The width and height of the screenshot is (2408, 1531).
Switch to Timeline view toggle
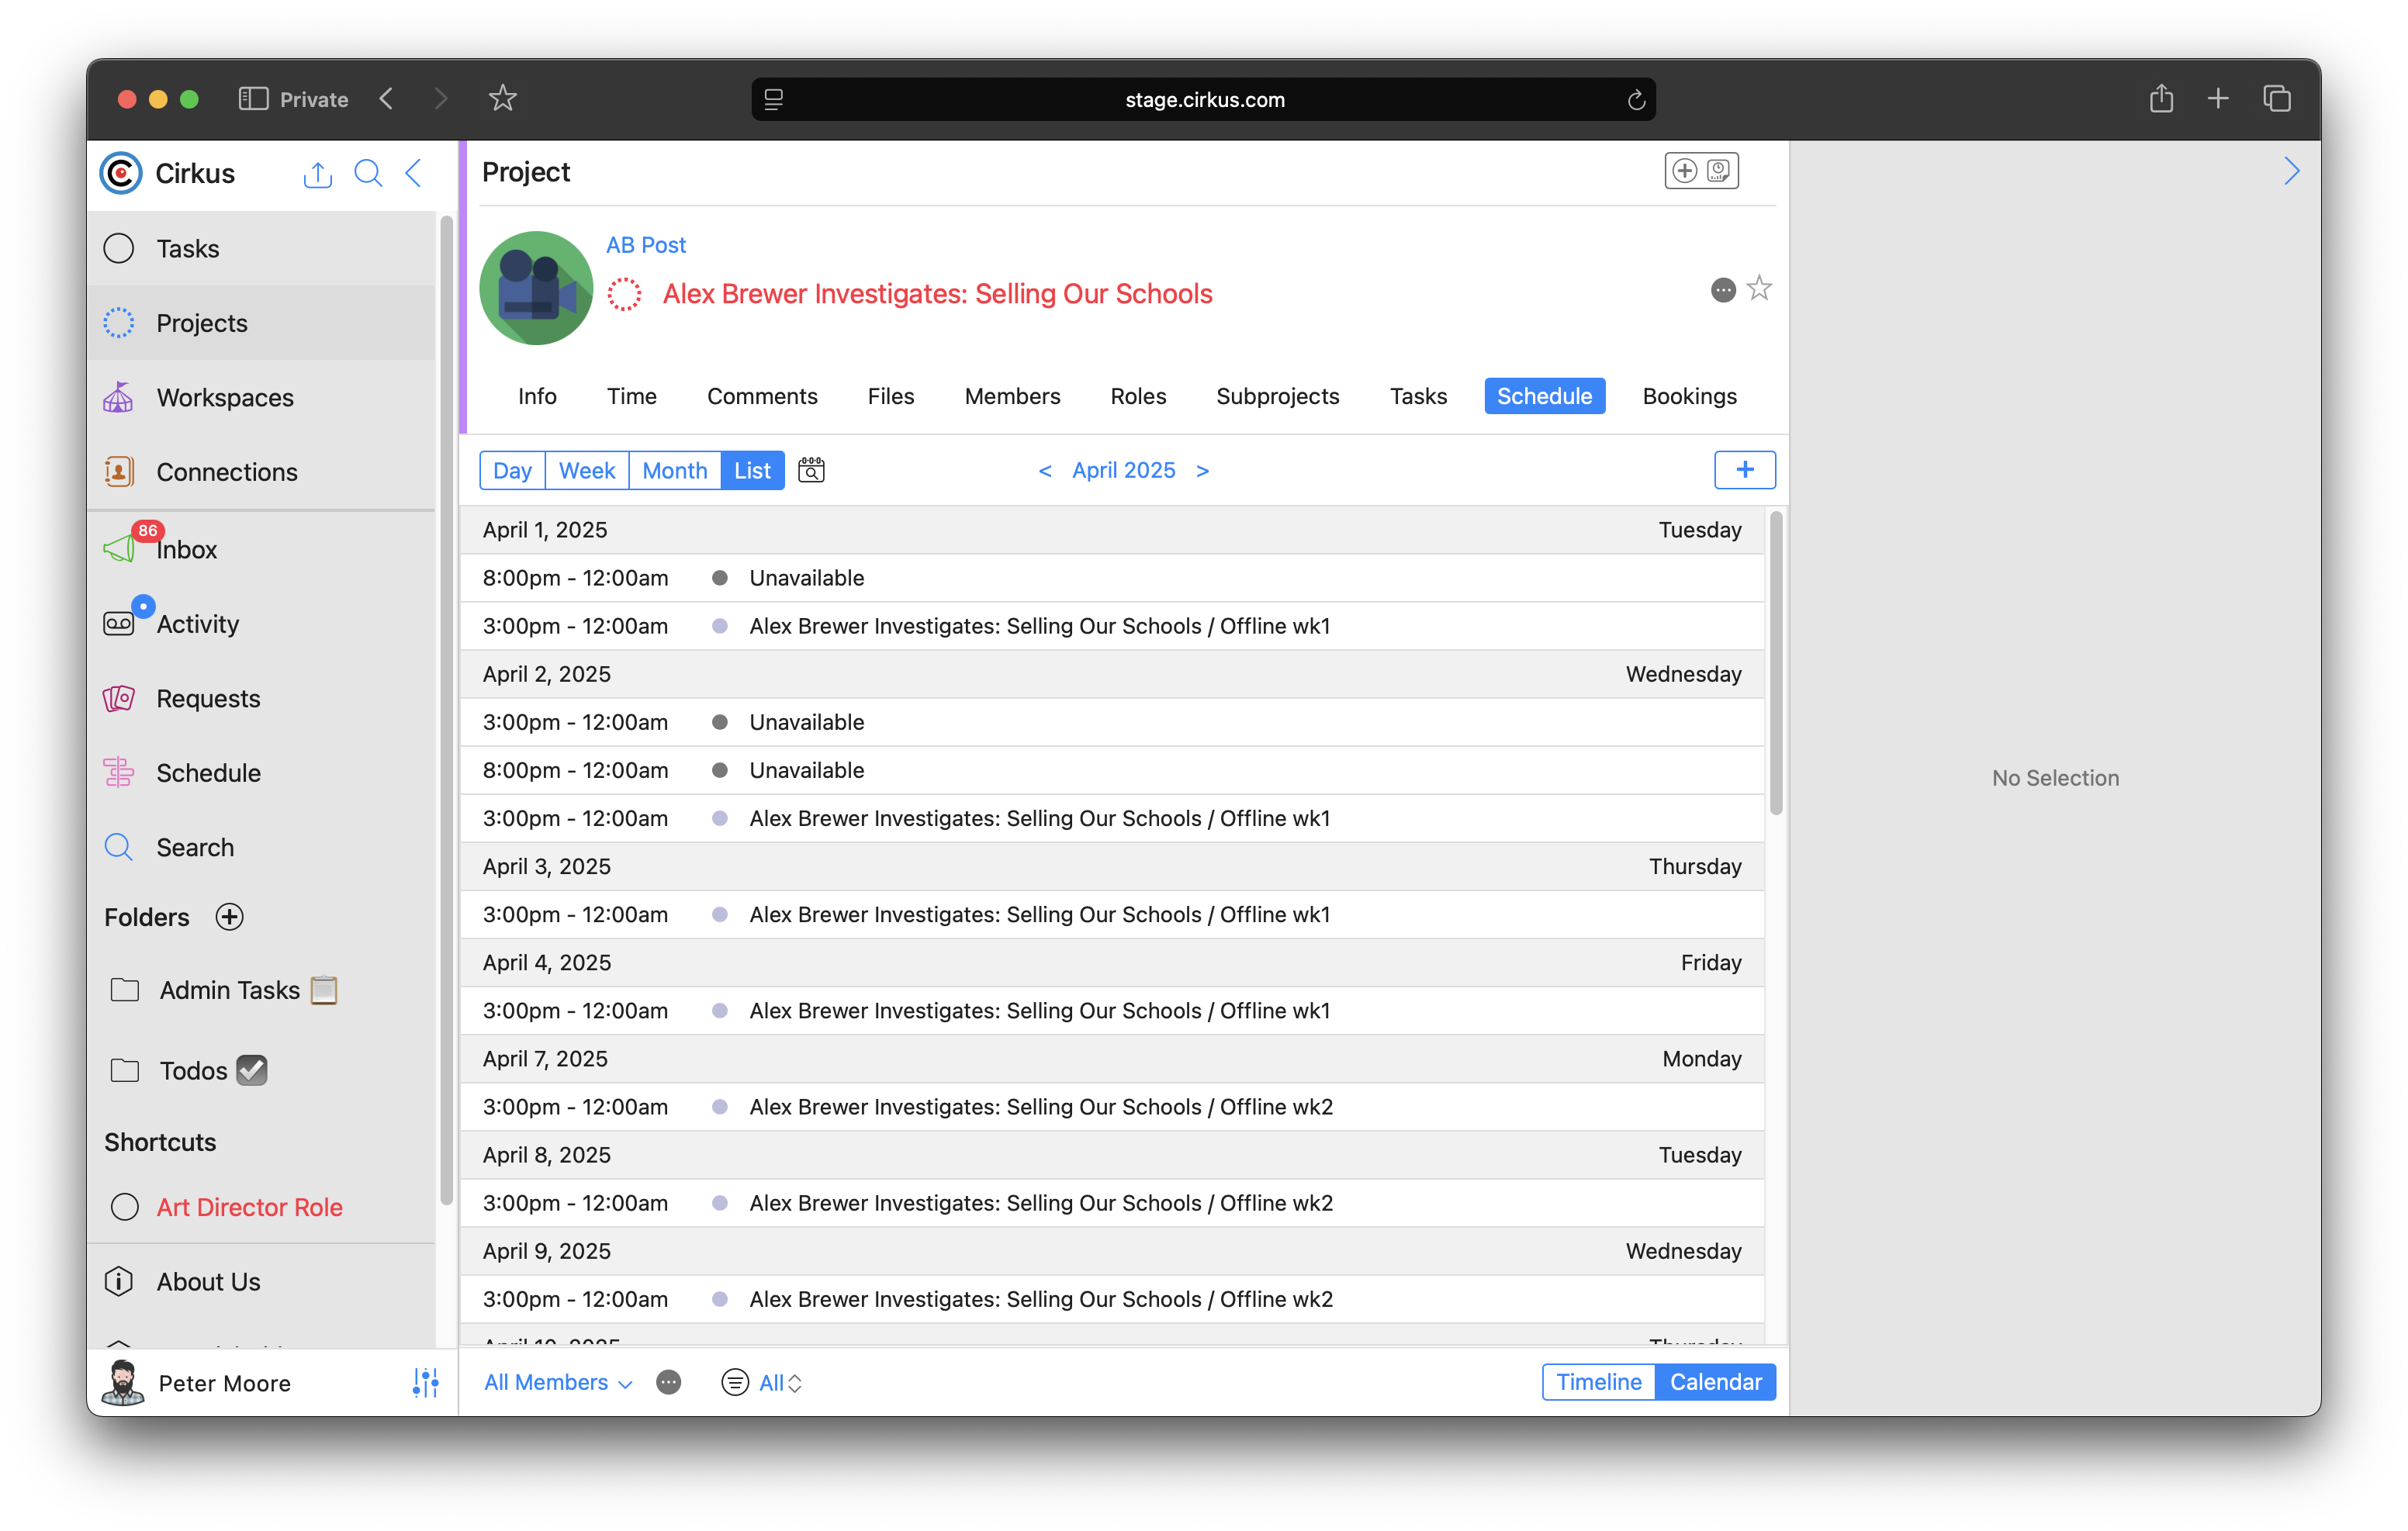pos(1598,1382)
